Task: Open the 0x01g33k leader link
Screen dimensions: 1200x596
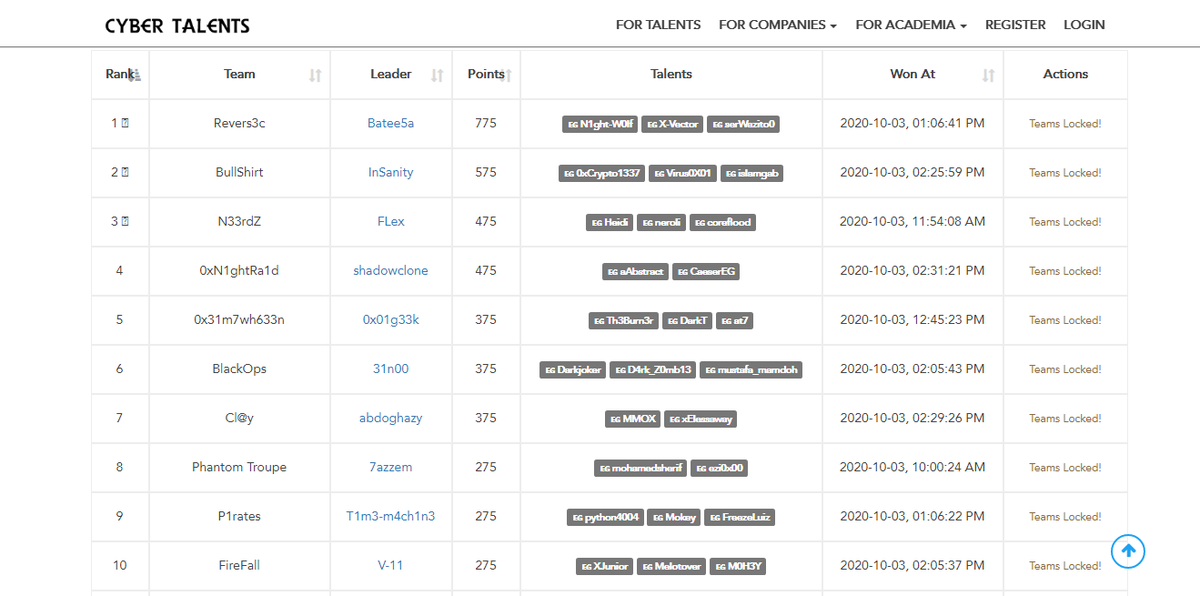Action: pos(390,319)
